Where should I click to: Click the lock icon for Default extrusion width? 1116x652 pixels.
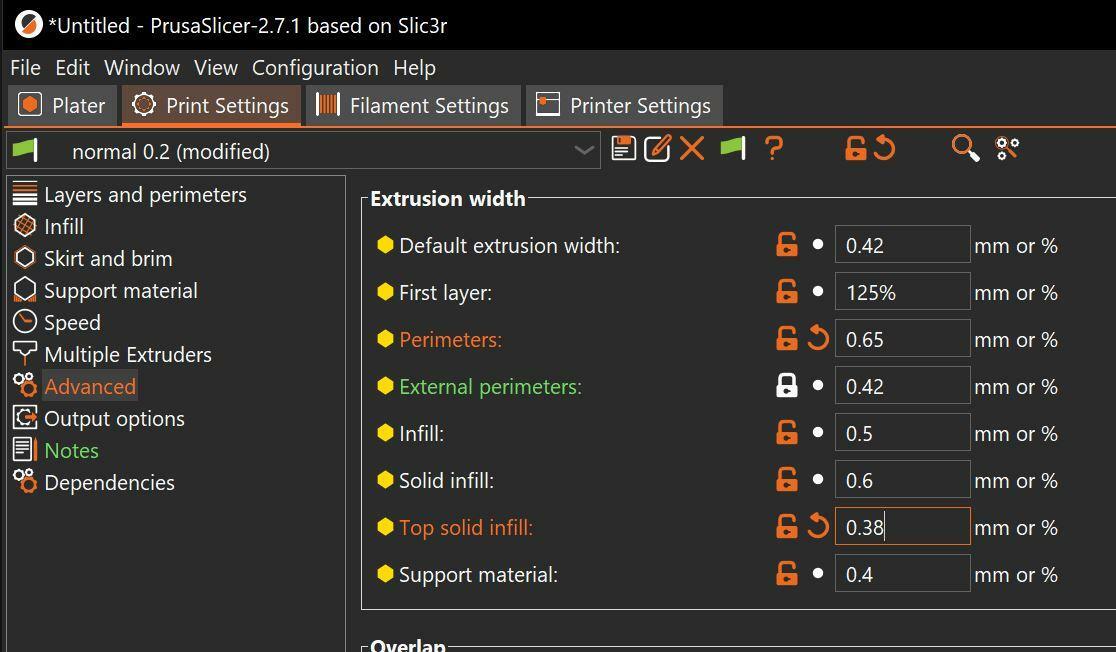click(x=786, y=245)
